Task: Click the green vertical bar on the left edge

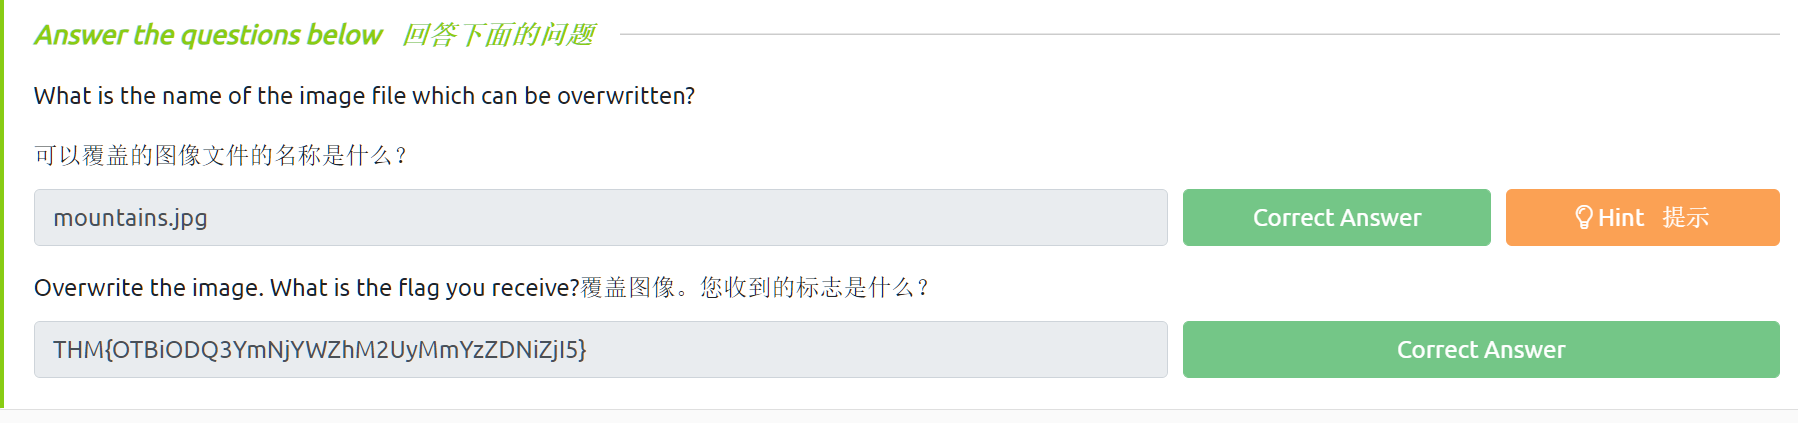Action: point(2,200)
